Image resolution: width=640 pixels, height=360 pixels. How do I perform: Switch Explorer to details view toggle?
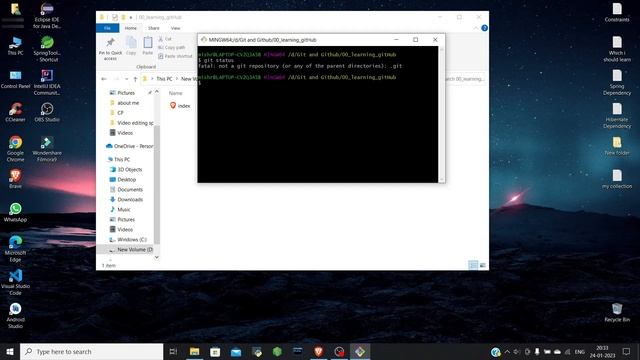click(x=473, y=265)
